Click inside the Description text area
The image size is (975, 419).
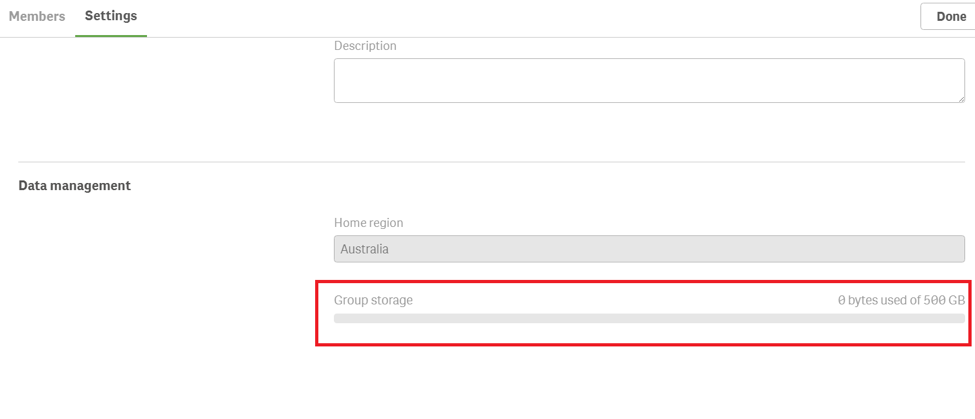tap(648, 80)
